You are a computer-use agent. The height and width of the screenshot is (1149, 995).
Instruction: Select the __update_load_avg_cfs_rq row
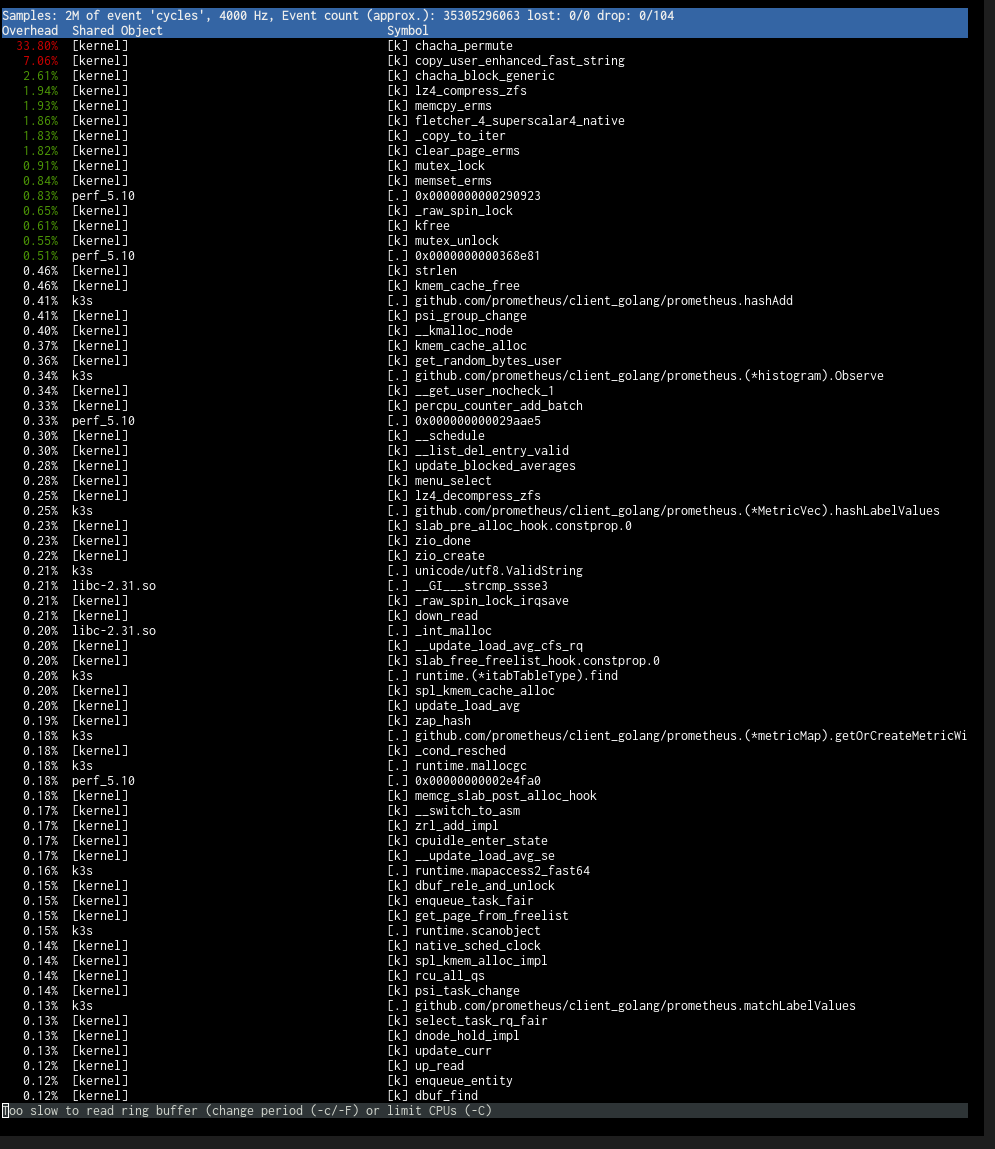(484, 646)
